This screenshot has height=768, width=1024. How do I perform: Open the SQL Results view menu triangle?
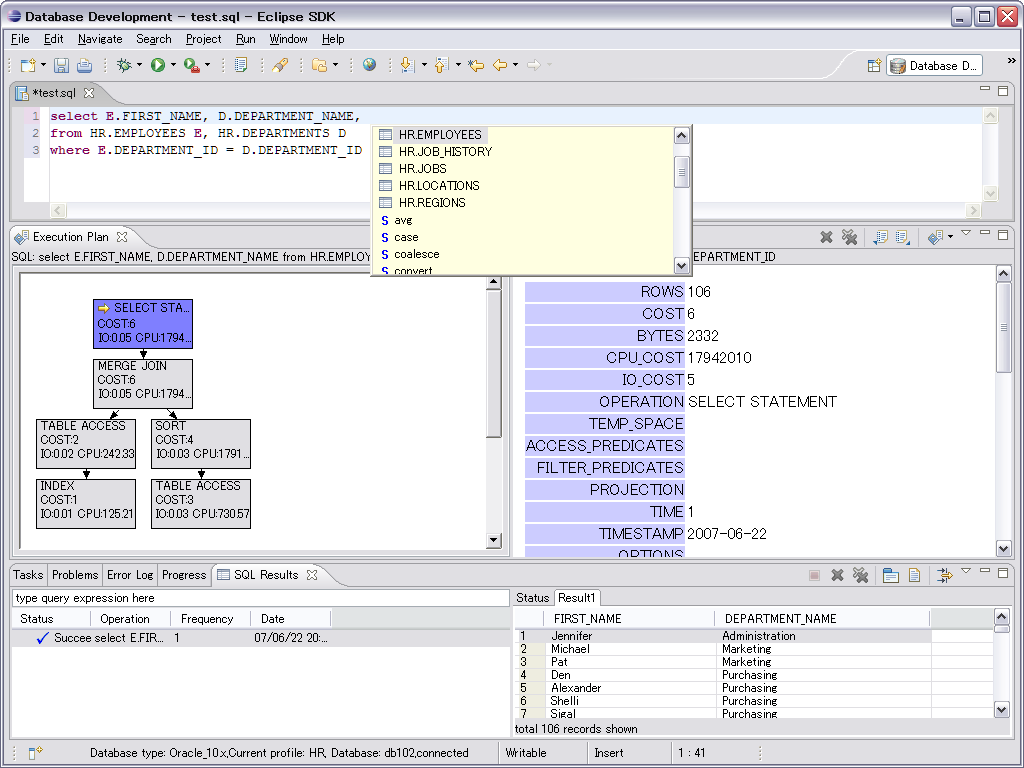click(967, 571)
